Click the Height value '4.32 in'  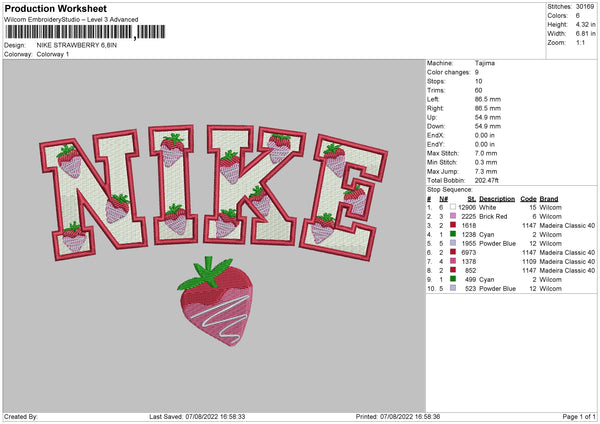[585, 24]
